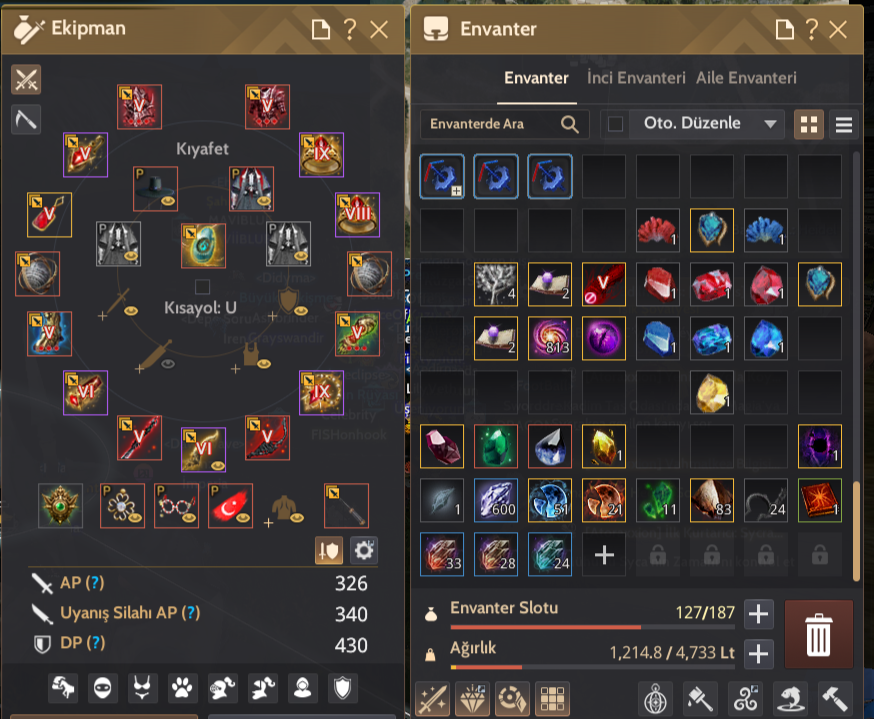Tick the checkbox next to Oto. Düzenle
This screenshot has height=720, width=874.
click(615, 124)
